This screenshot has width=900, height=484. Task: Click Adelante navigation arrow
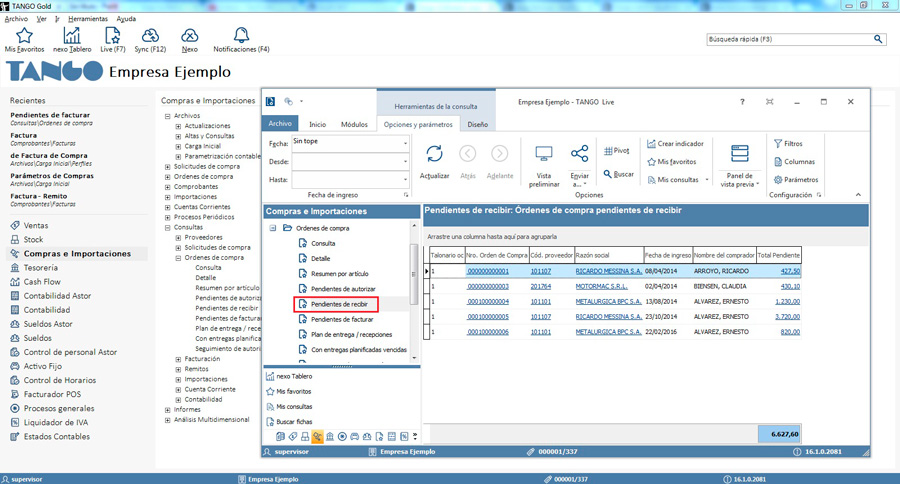(500, 154)
